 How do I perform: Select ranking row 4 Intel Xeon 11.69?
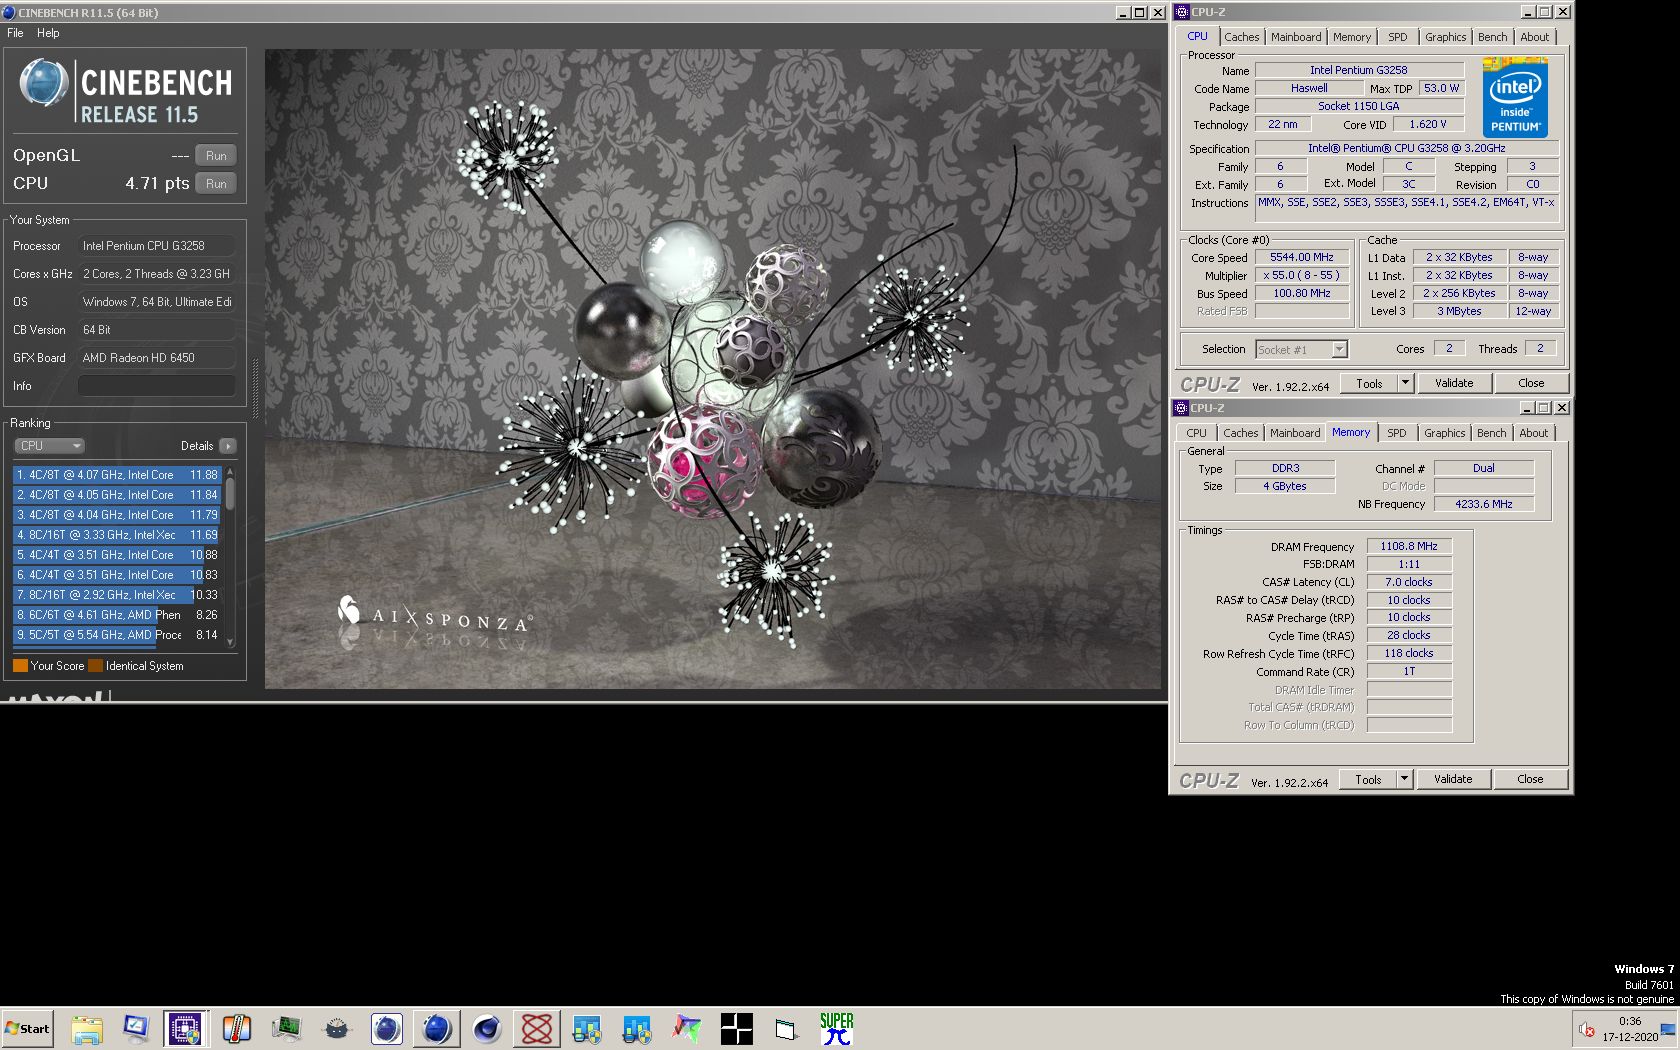(117, 535)
